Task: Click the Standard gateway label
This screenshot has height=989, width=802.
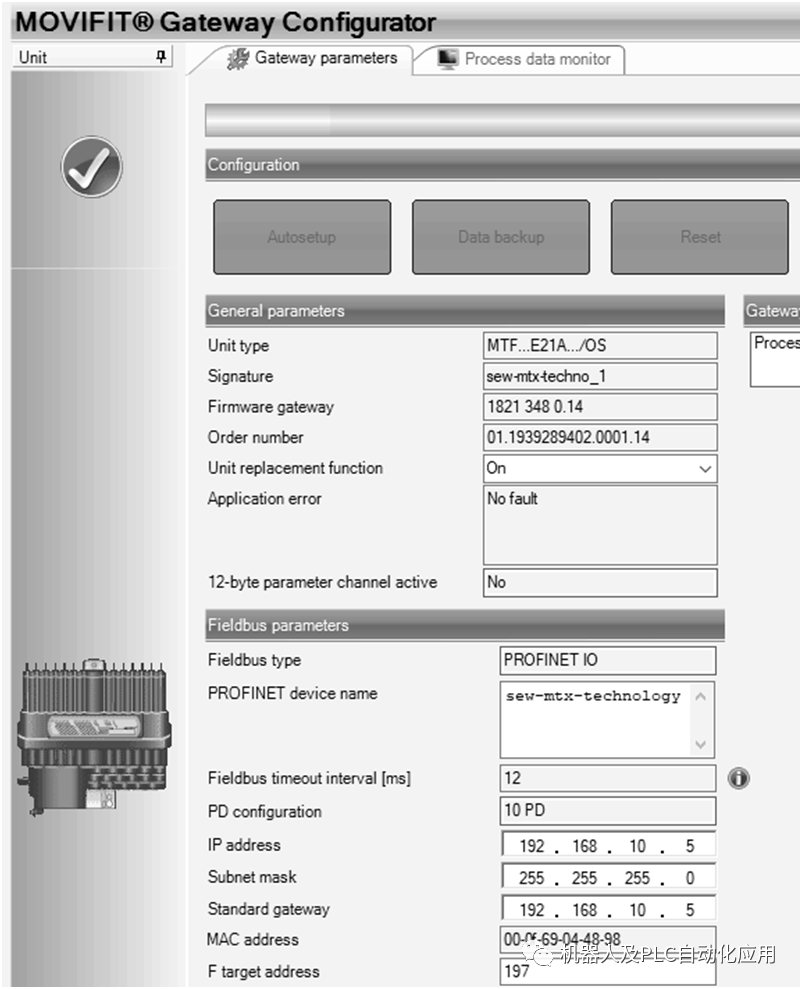Action: click(x=269, y=909)
